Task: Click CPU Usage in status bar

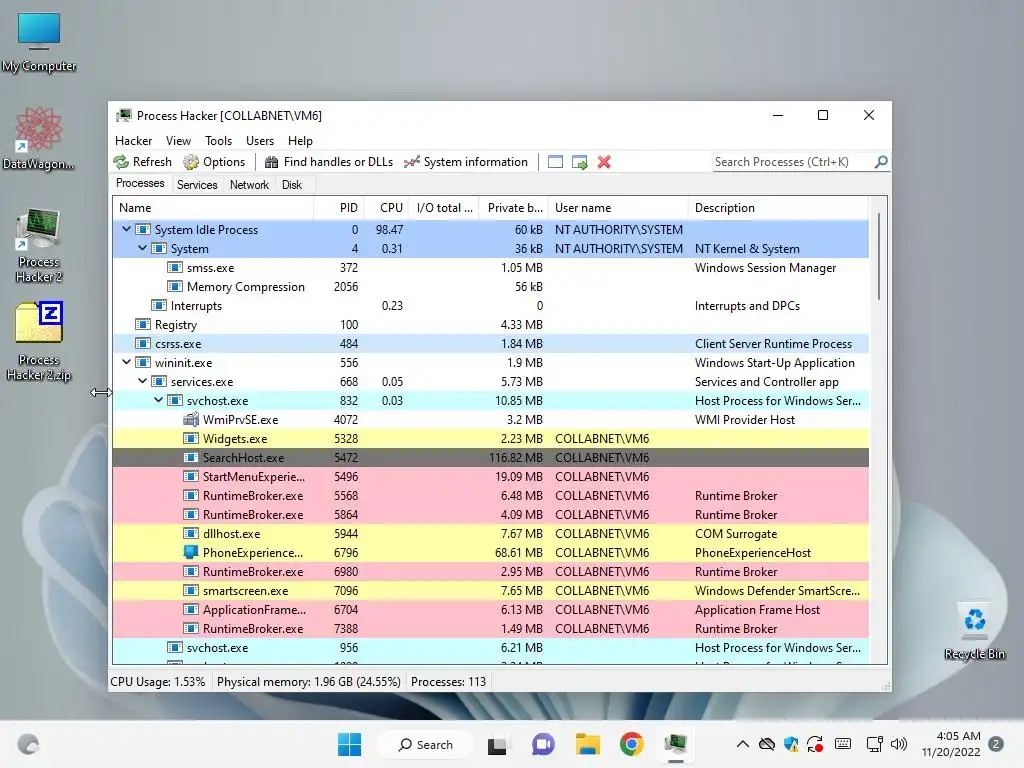Action: tap(157, 682)
